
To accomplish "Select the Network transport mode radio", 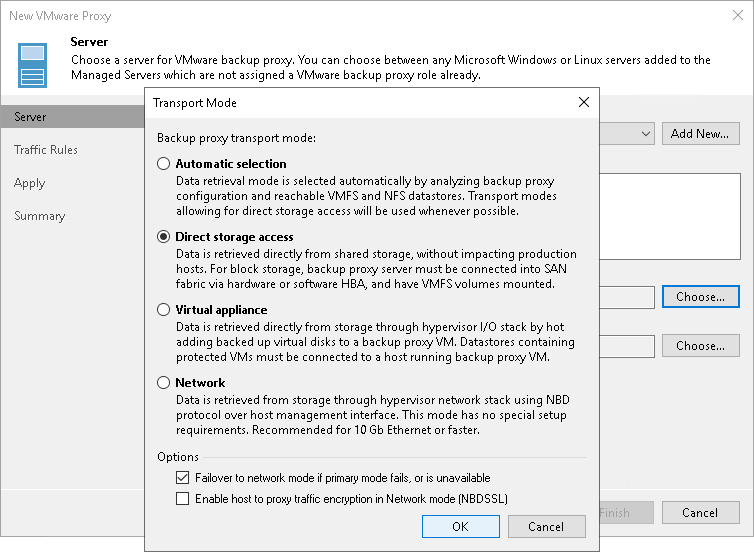I will tap(163, 383).
